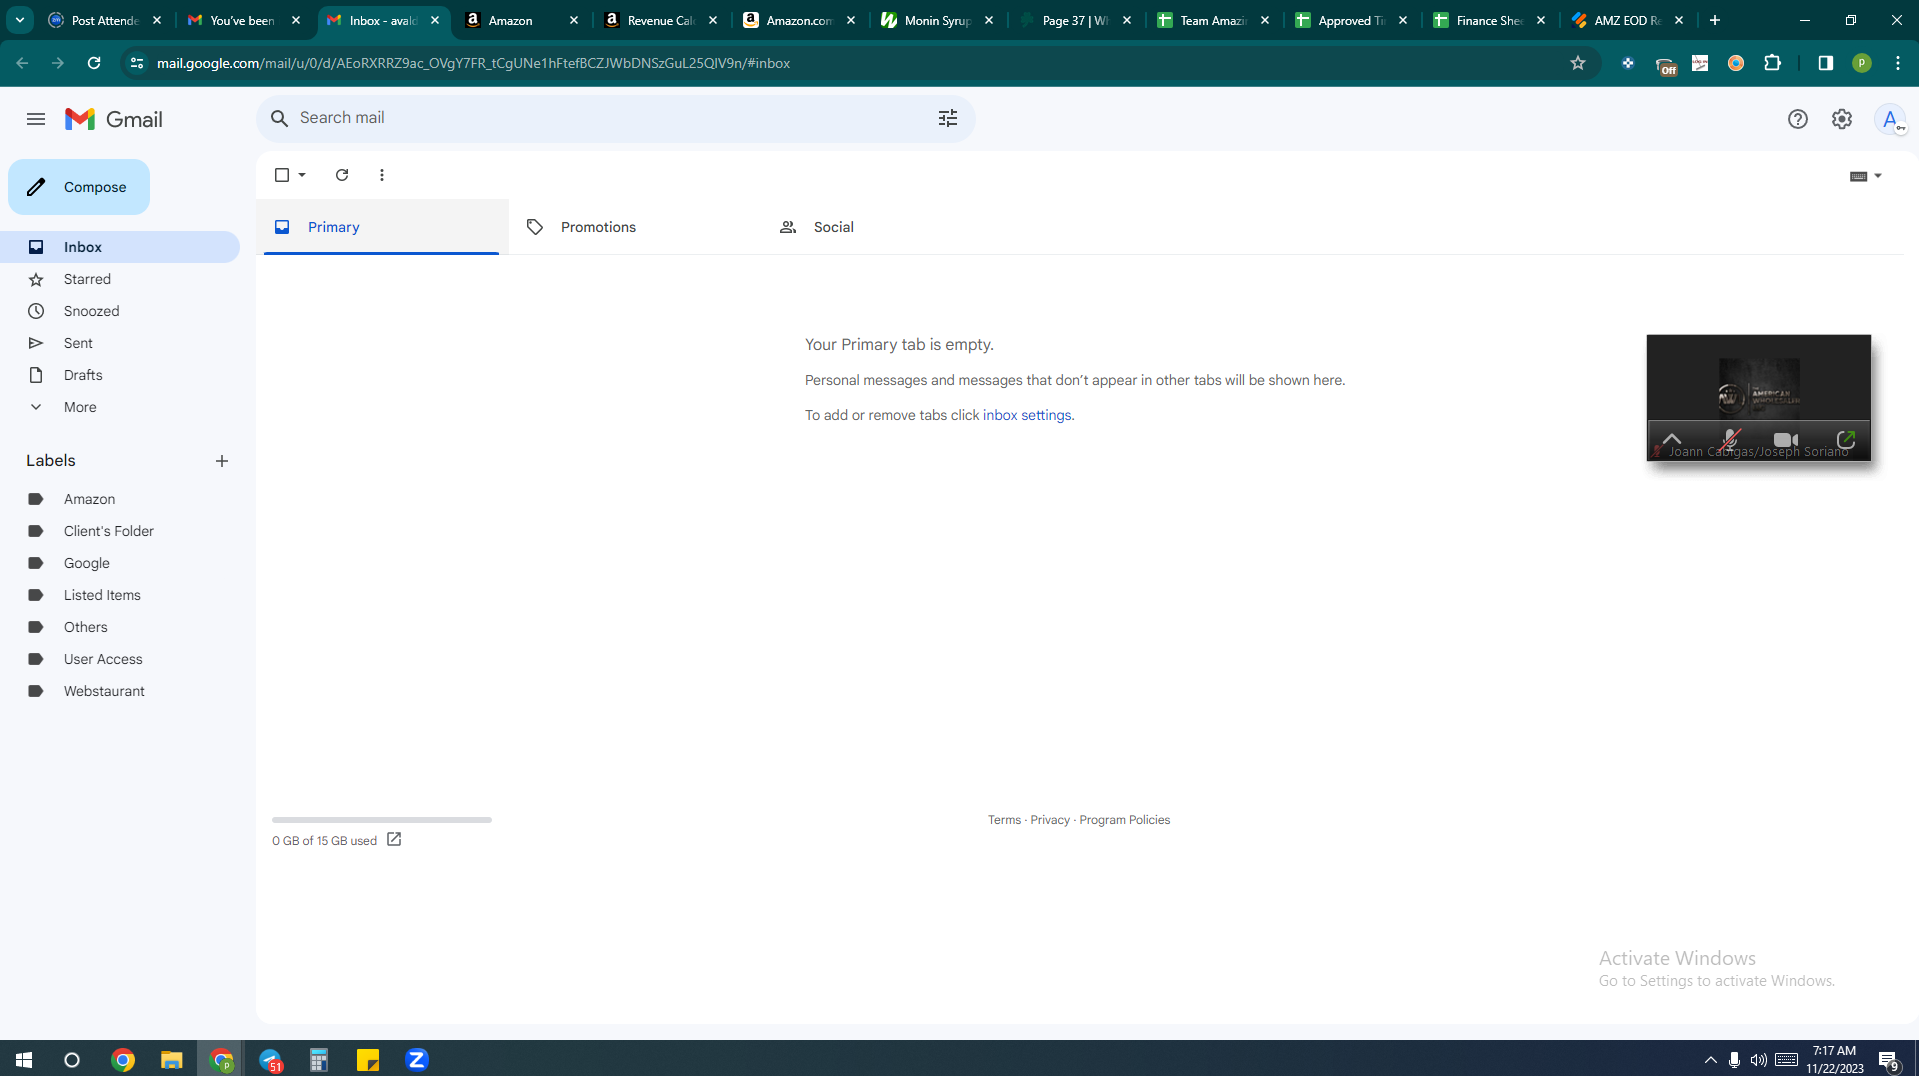Switch to the Social tab
Image resolution: width=1919 pixels, height=1076 pixels.
click(887, 227)
